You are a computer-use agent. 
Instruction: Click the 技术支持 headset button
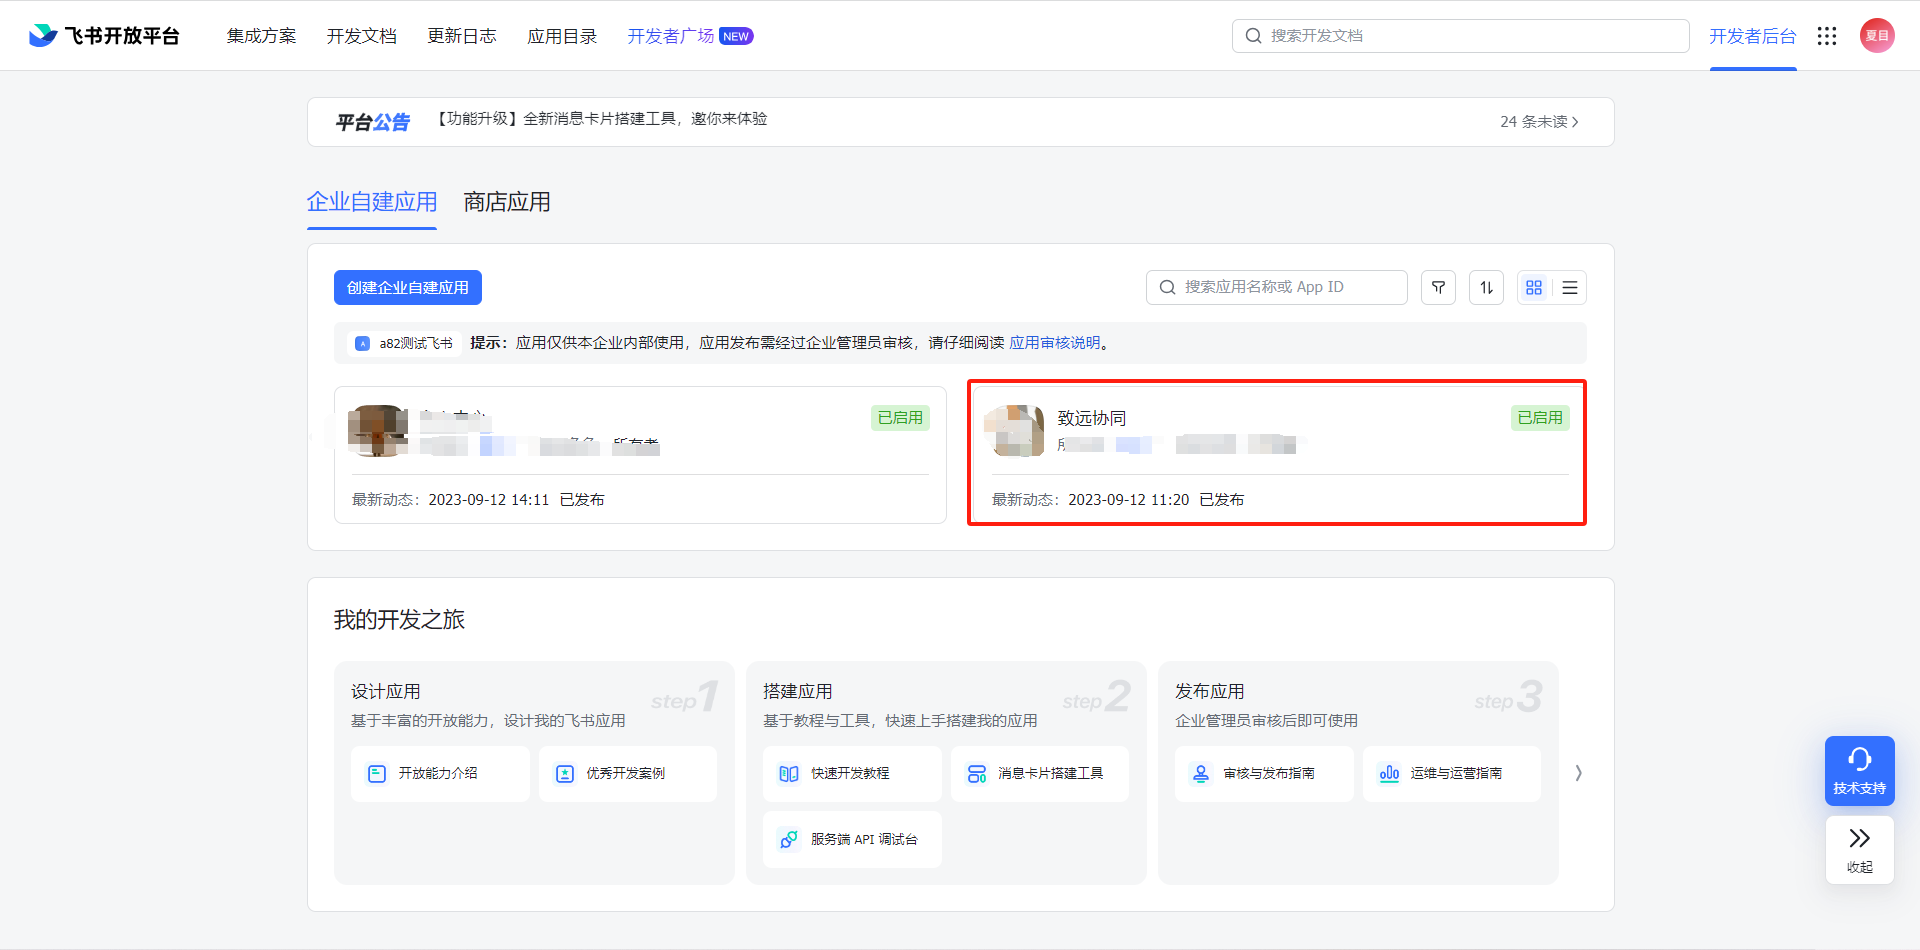point(1859,771)
